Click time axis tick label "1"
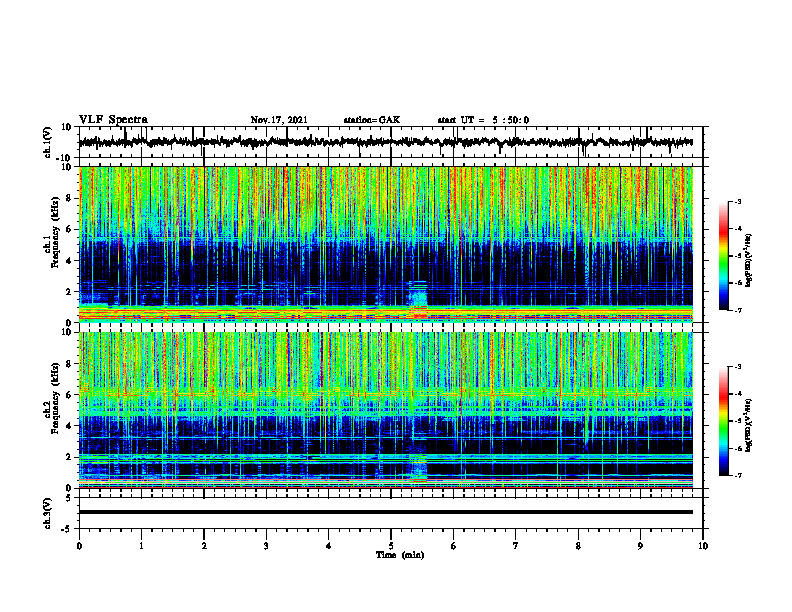This screenshot has height=612, width=792. pyautogui.click(x=141, y=546)
